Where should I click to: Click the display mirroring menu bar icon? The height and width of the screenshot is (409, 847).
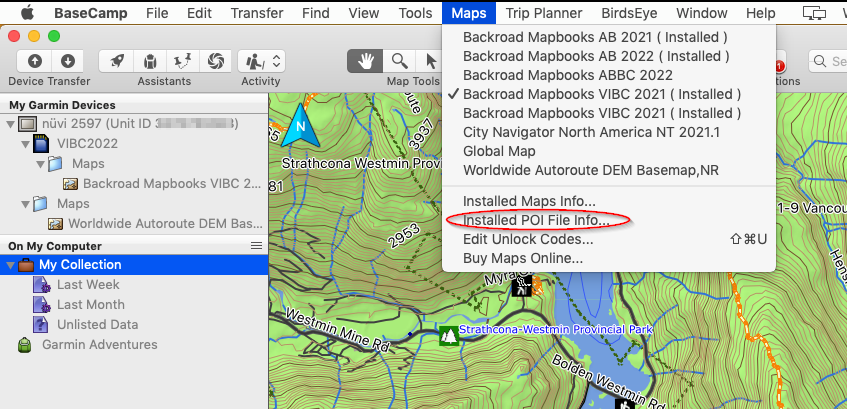click(x=814, y=13)
